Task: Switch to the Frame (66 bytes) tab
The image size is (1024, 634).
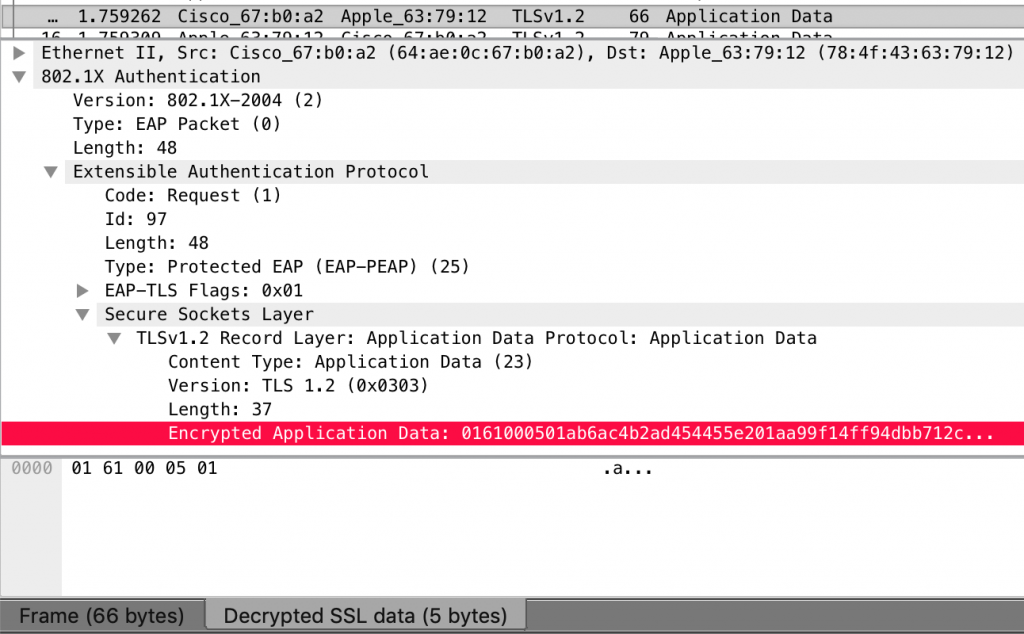Action: pos(102,616)
